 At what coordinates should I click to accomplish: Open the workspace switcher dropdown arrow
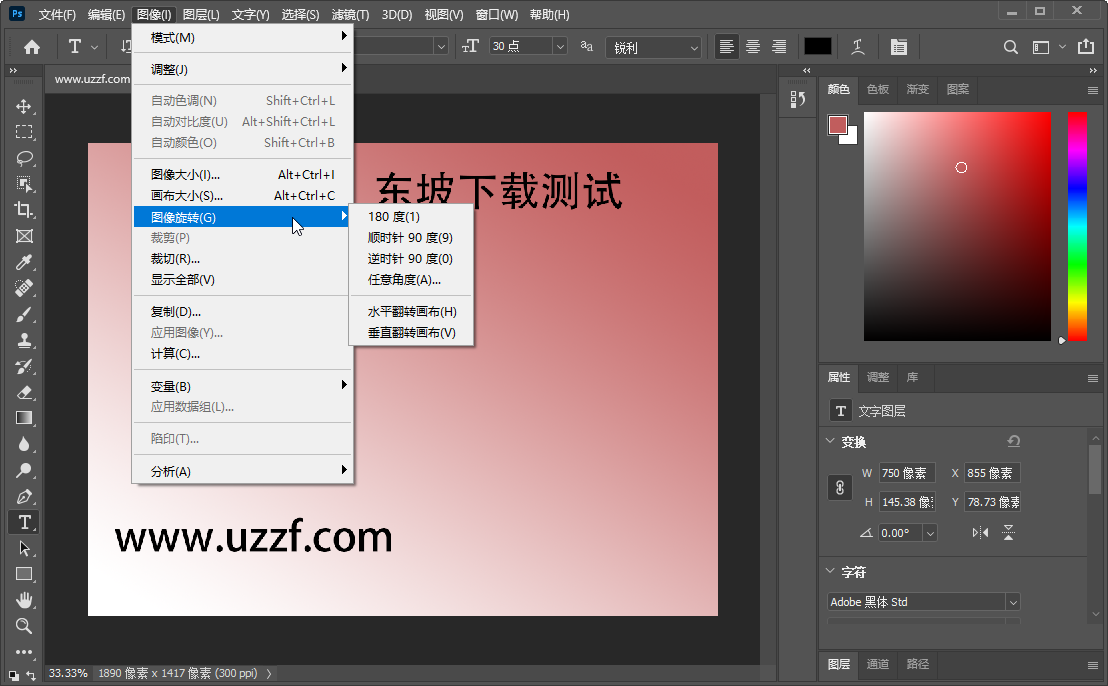point(1062,47)
